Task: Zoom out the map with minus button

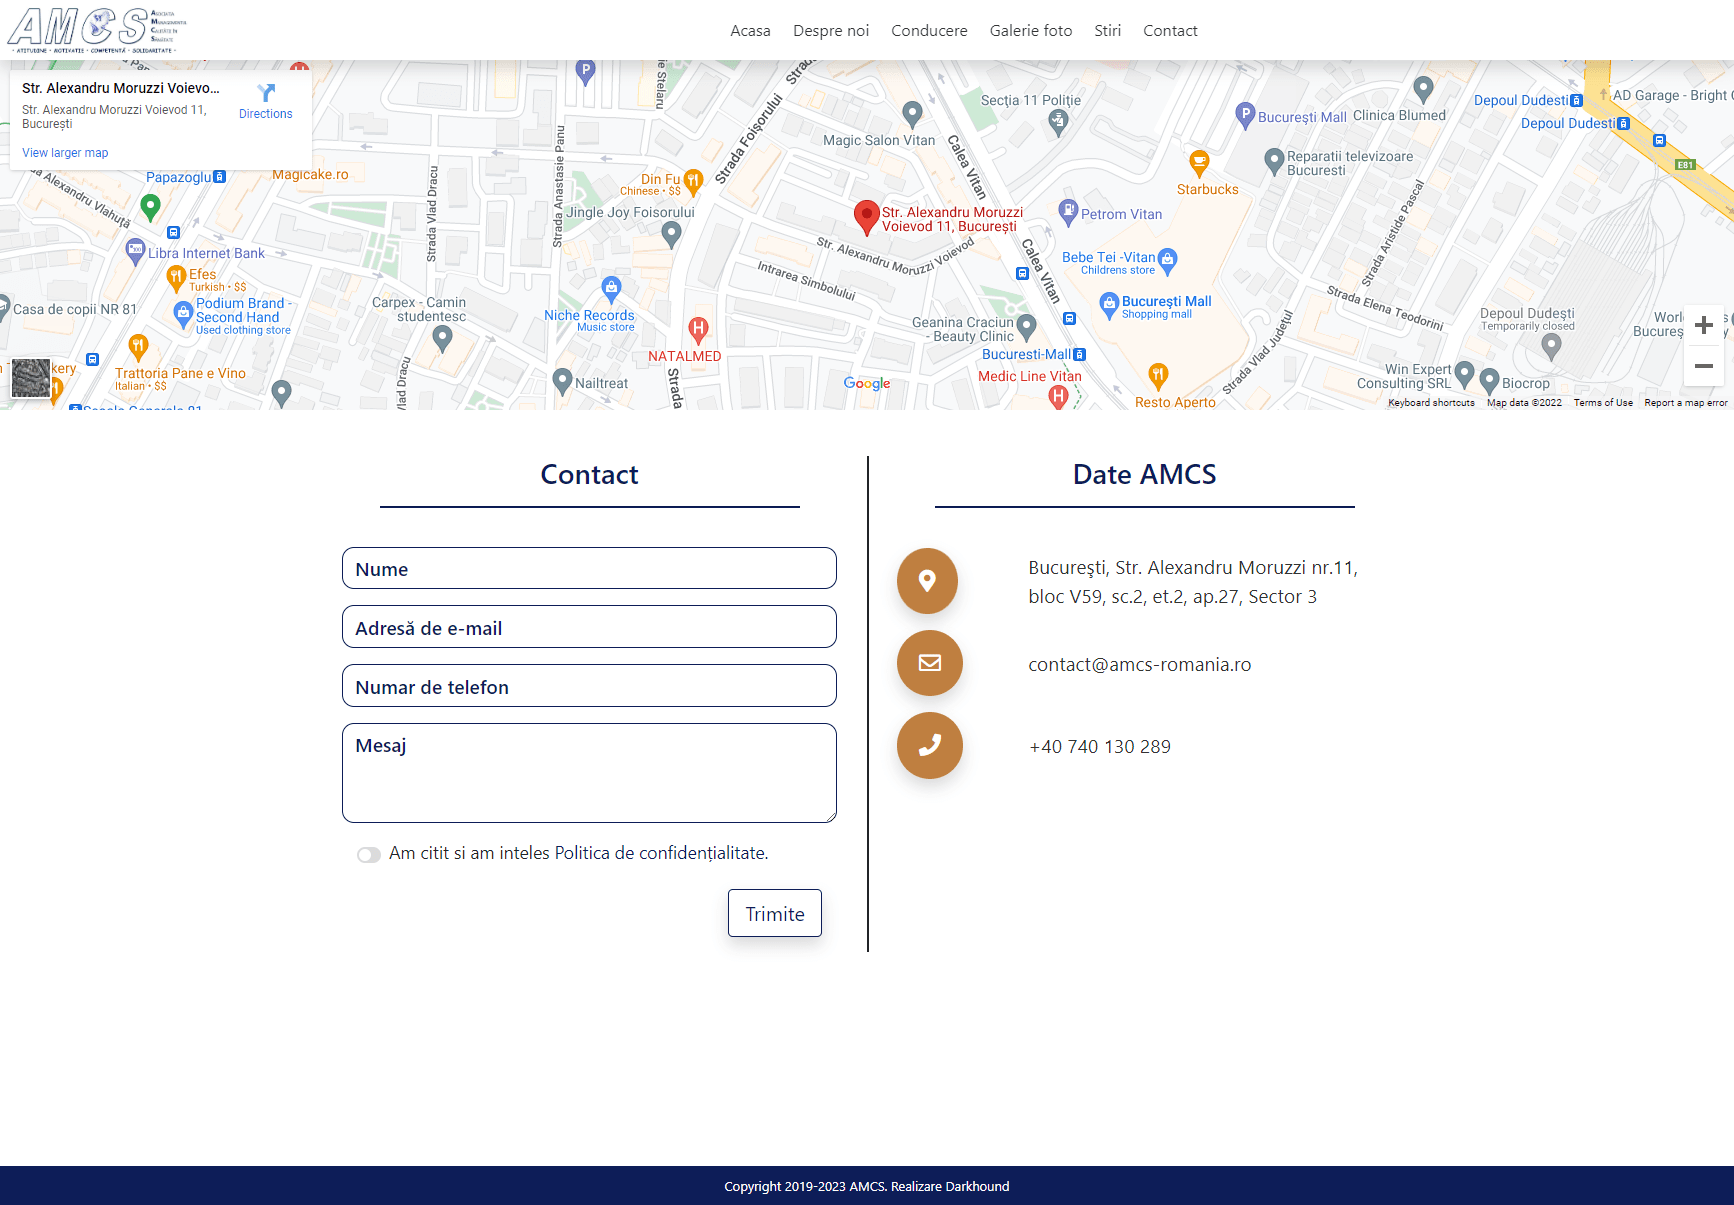Action: [1704, 366]
